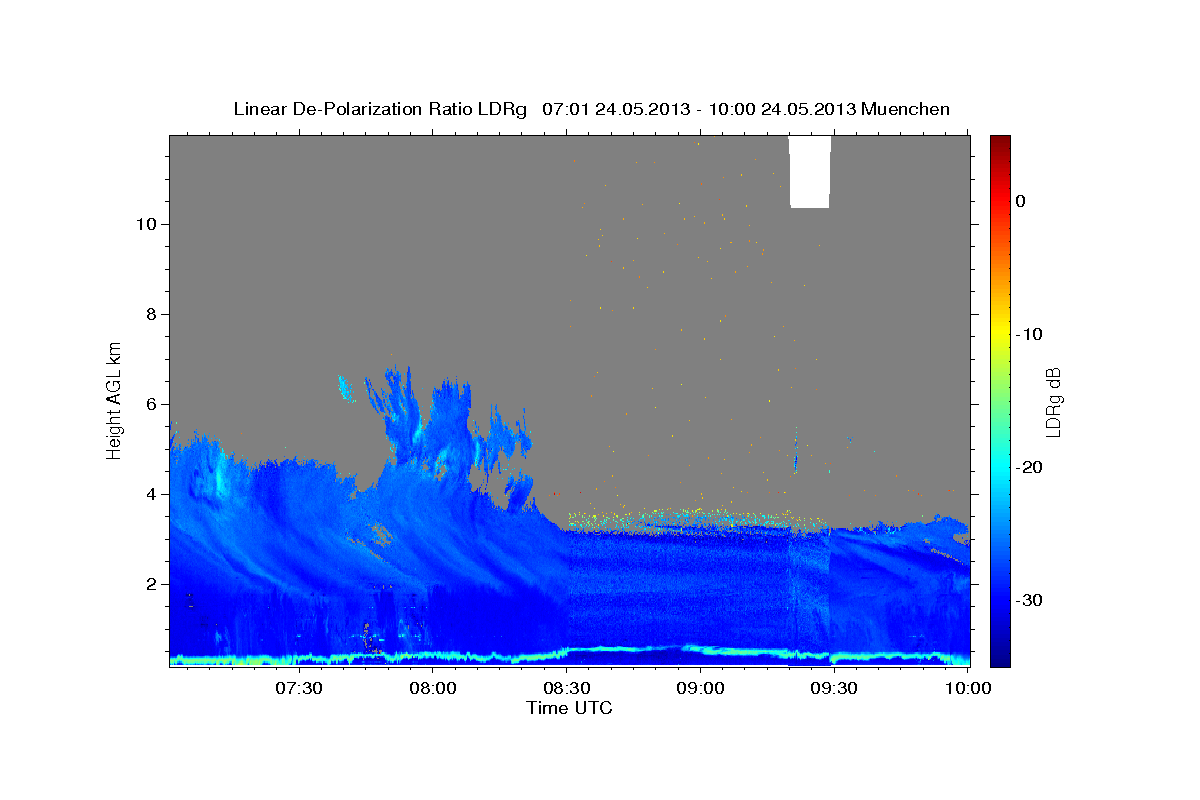Click the colorbar value -30
Image resolution: width=1200 pixels, height=800 pixels.
click(1029, 600)
